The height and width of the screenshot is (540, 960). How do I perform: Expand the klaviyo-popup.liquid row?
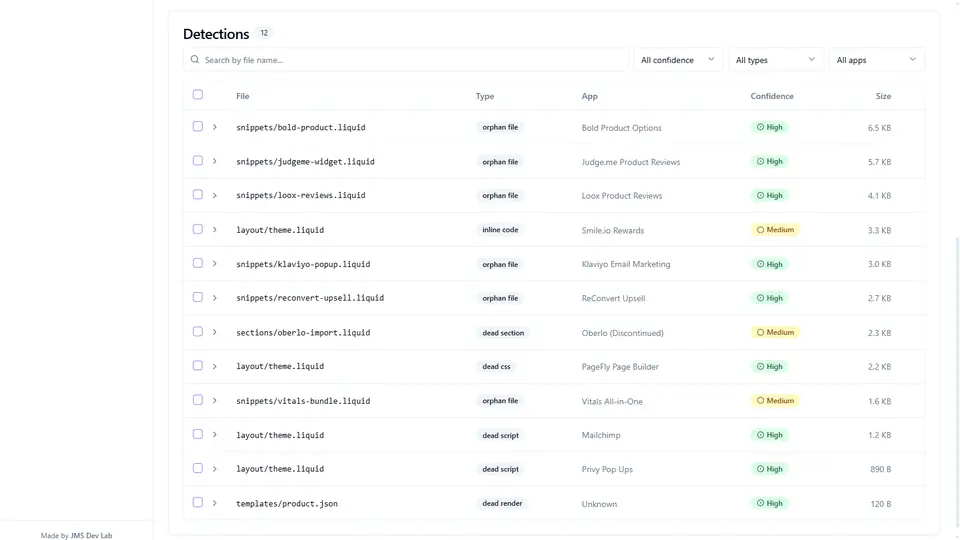click(x=215, y=264)
